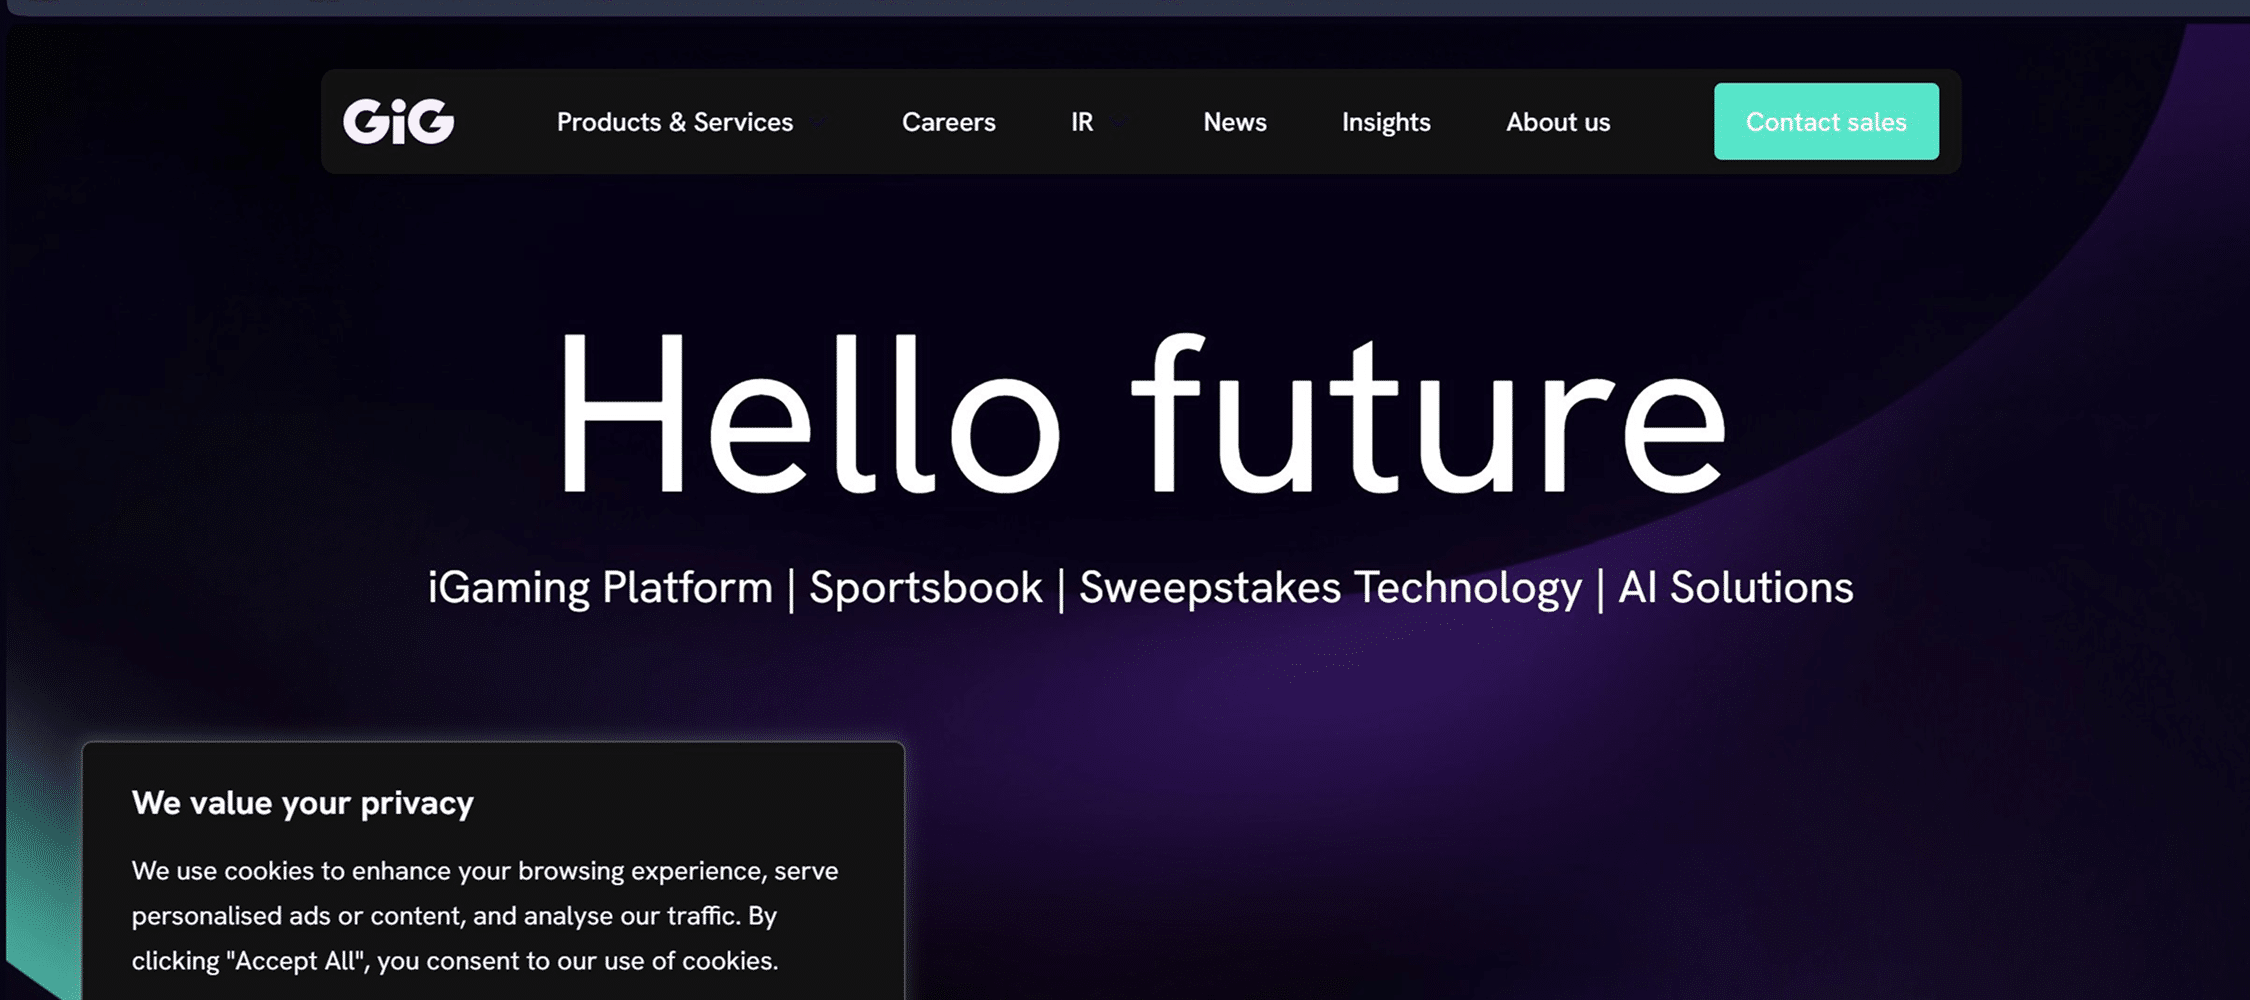Visit the About us page
2250x1000 pixels.
(x=1558, y=122)
